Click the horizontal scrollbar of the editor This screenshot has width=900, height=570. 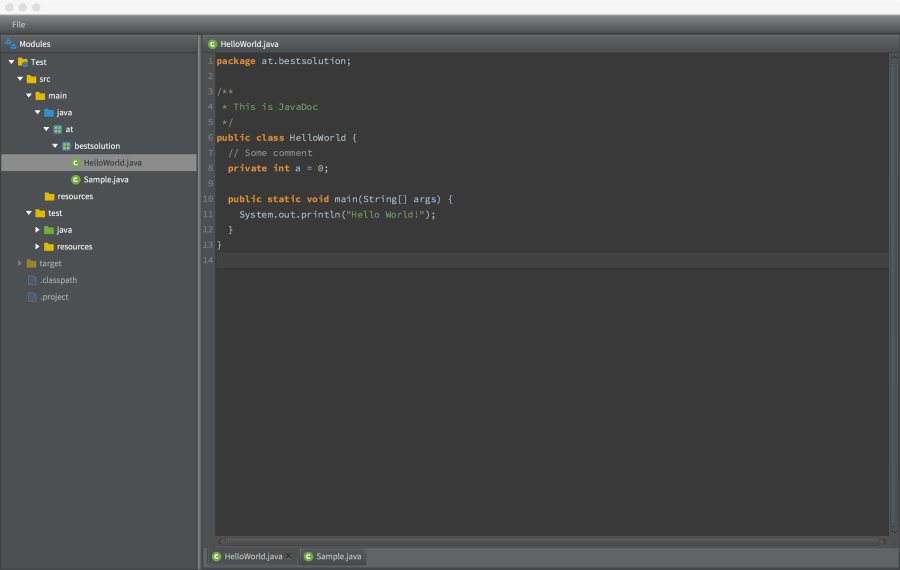[x=551, y=541]
